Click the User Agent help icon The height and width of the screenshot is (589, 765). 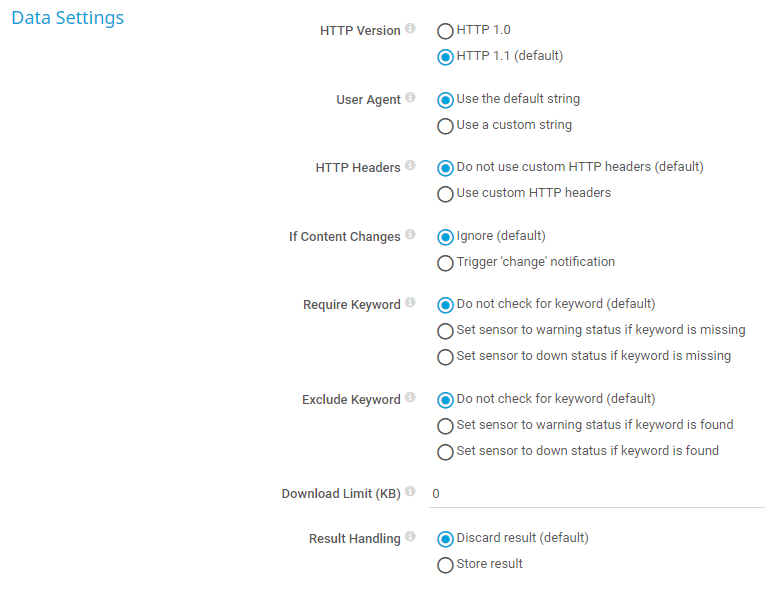411,99
